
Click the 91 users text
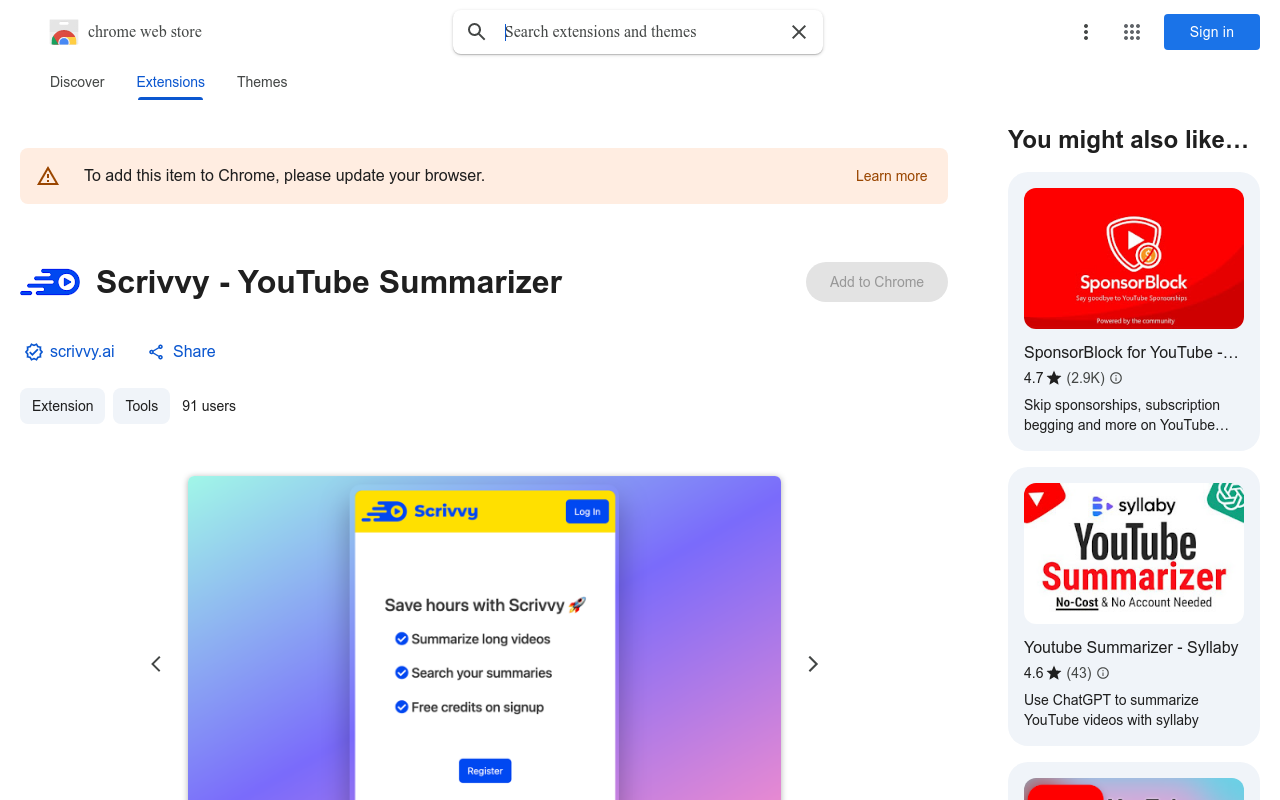click(209, 406)
